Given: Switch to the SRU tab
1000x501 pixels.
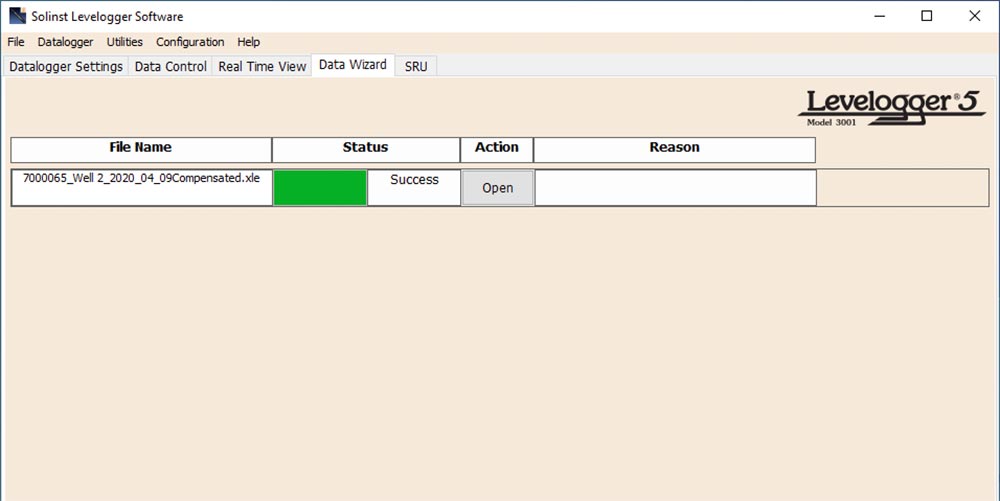Looking at the screenshot, I should (x=416, y=66).
